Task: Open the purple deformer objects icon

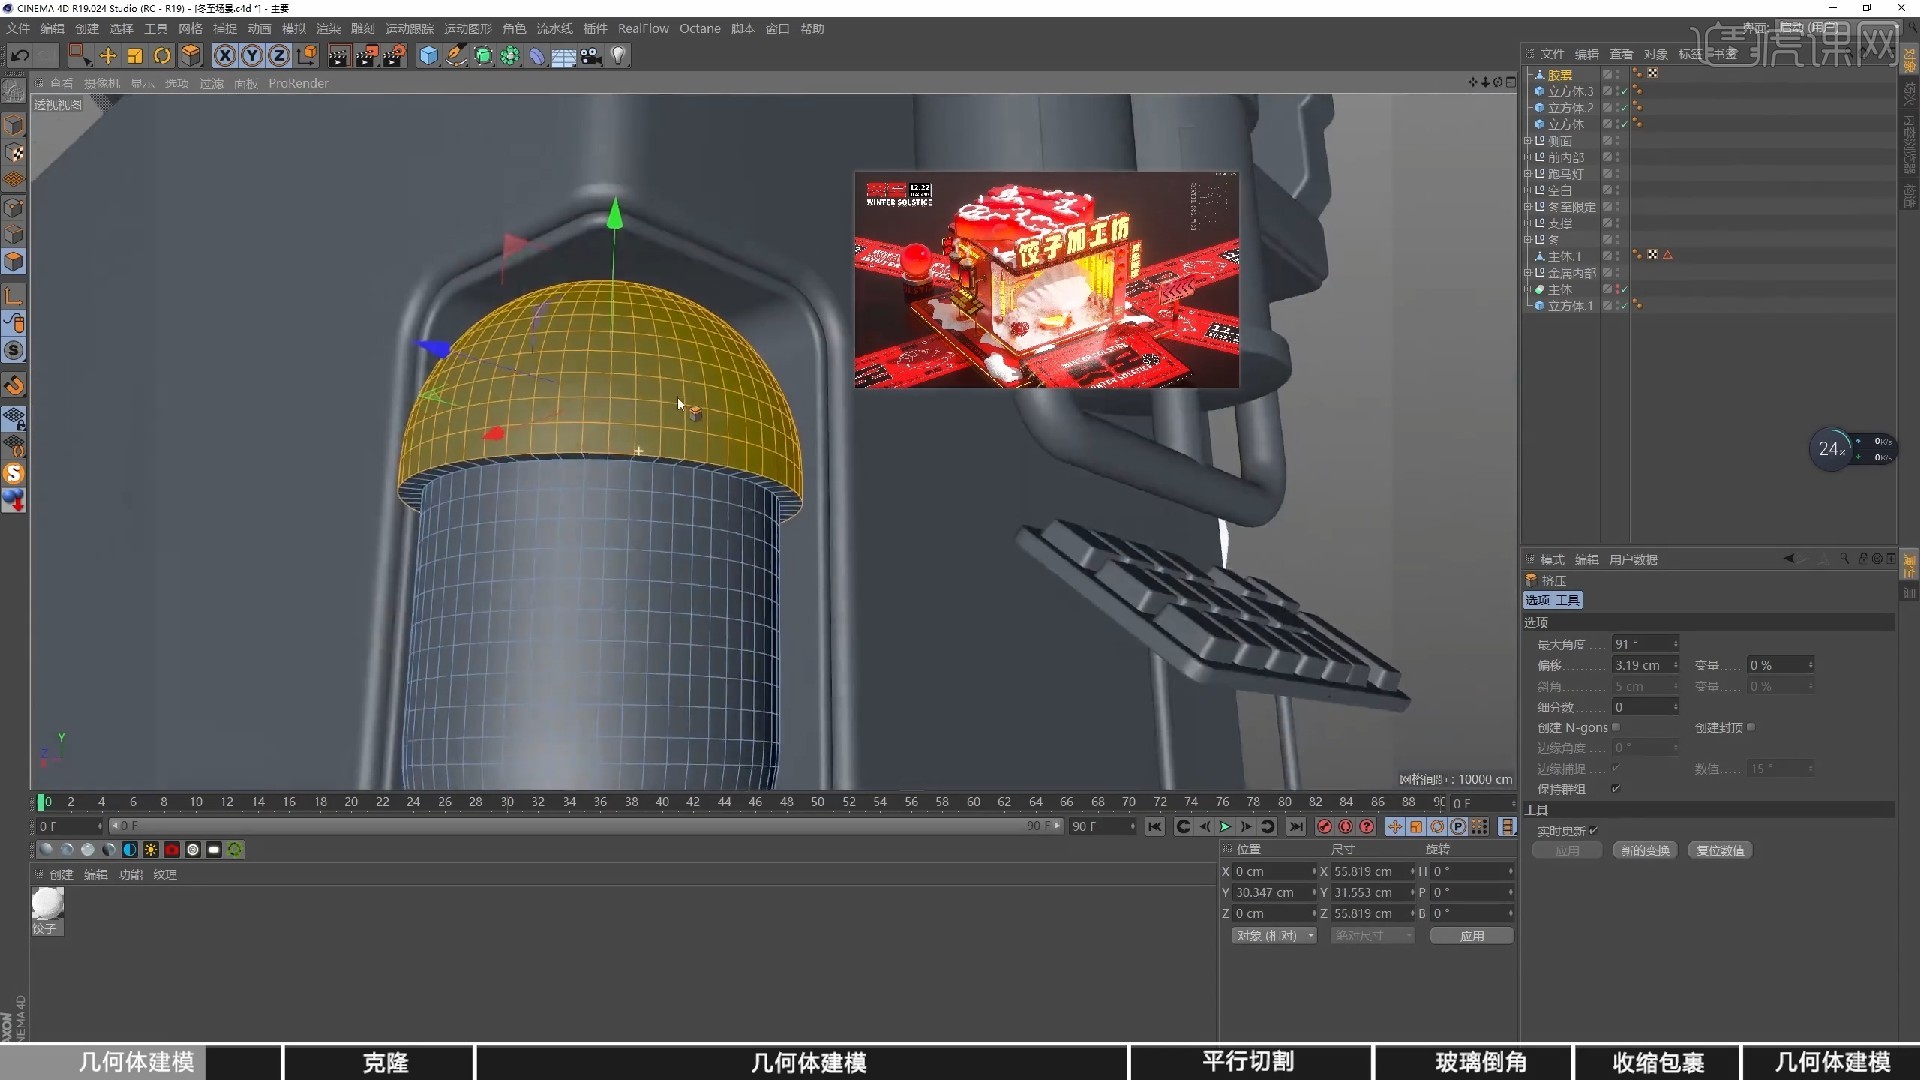Action: click(x=537, y=56)
